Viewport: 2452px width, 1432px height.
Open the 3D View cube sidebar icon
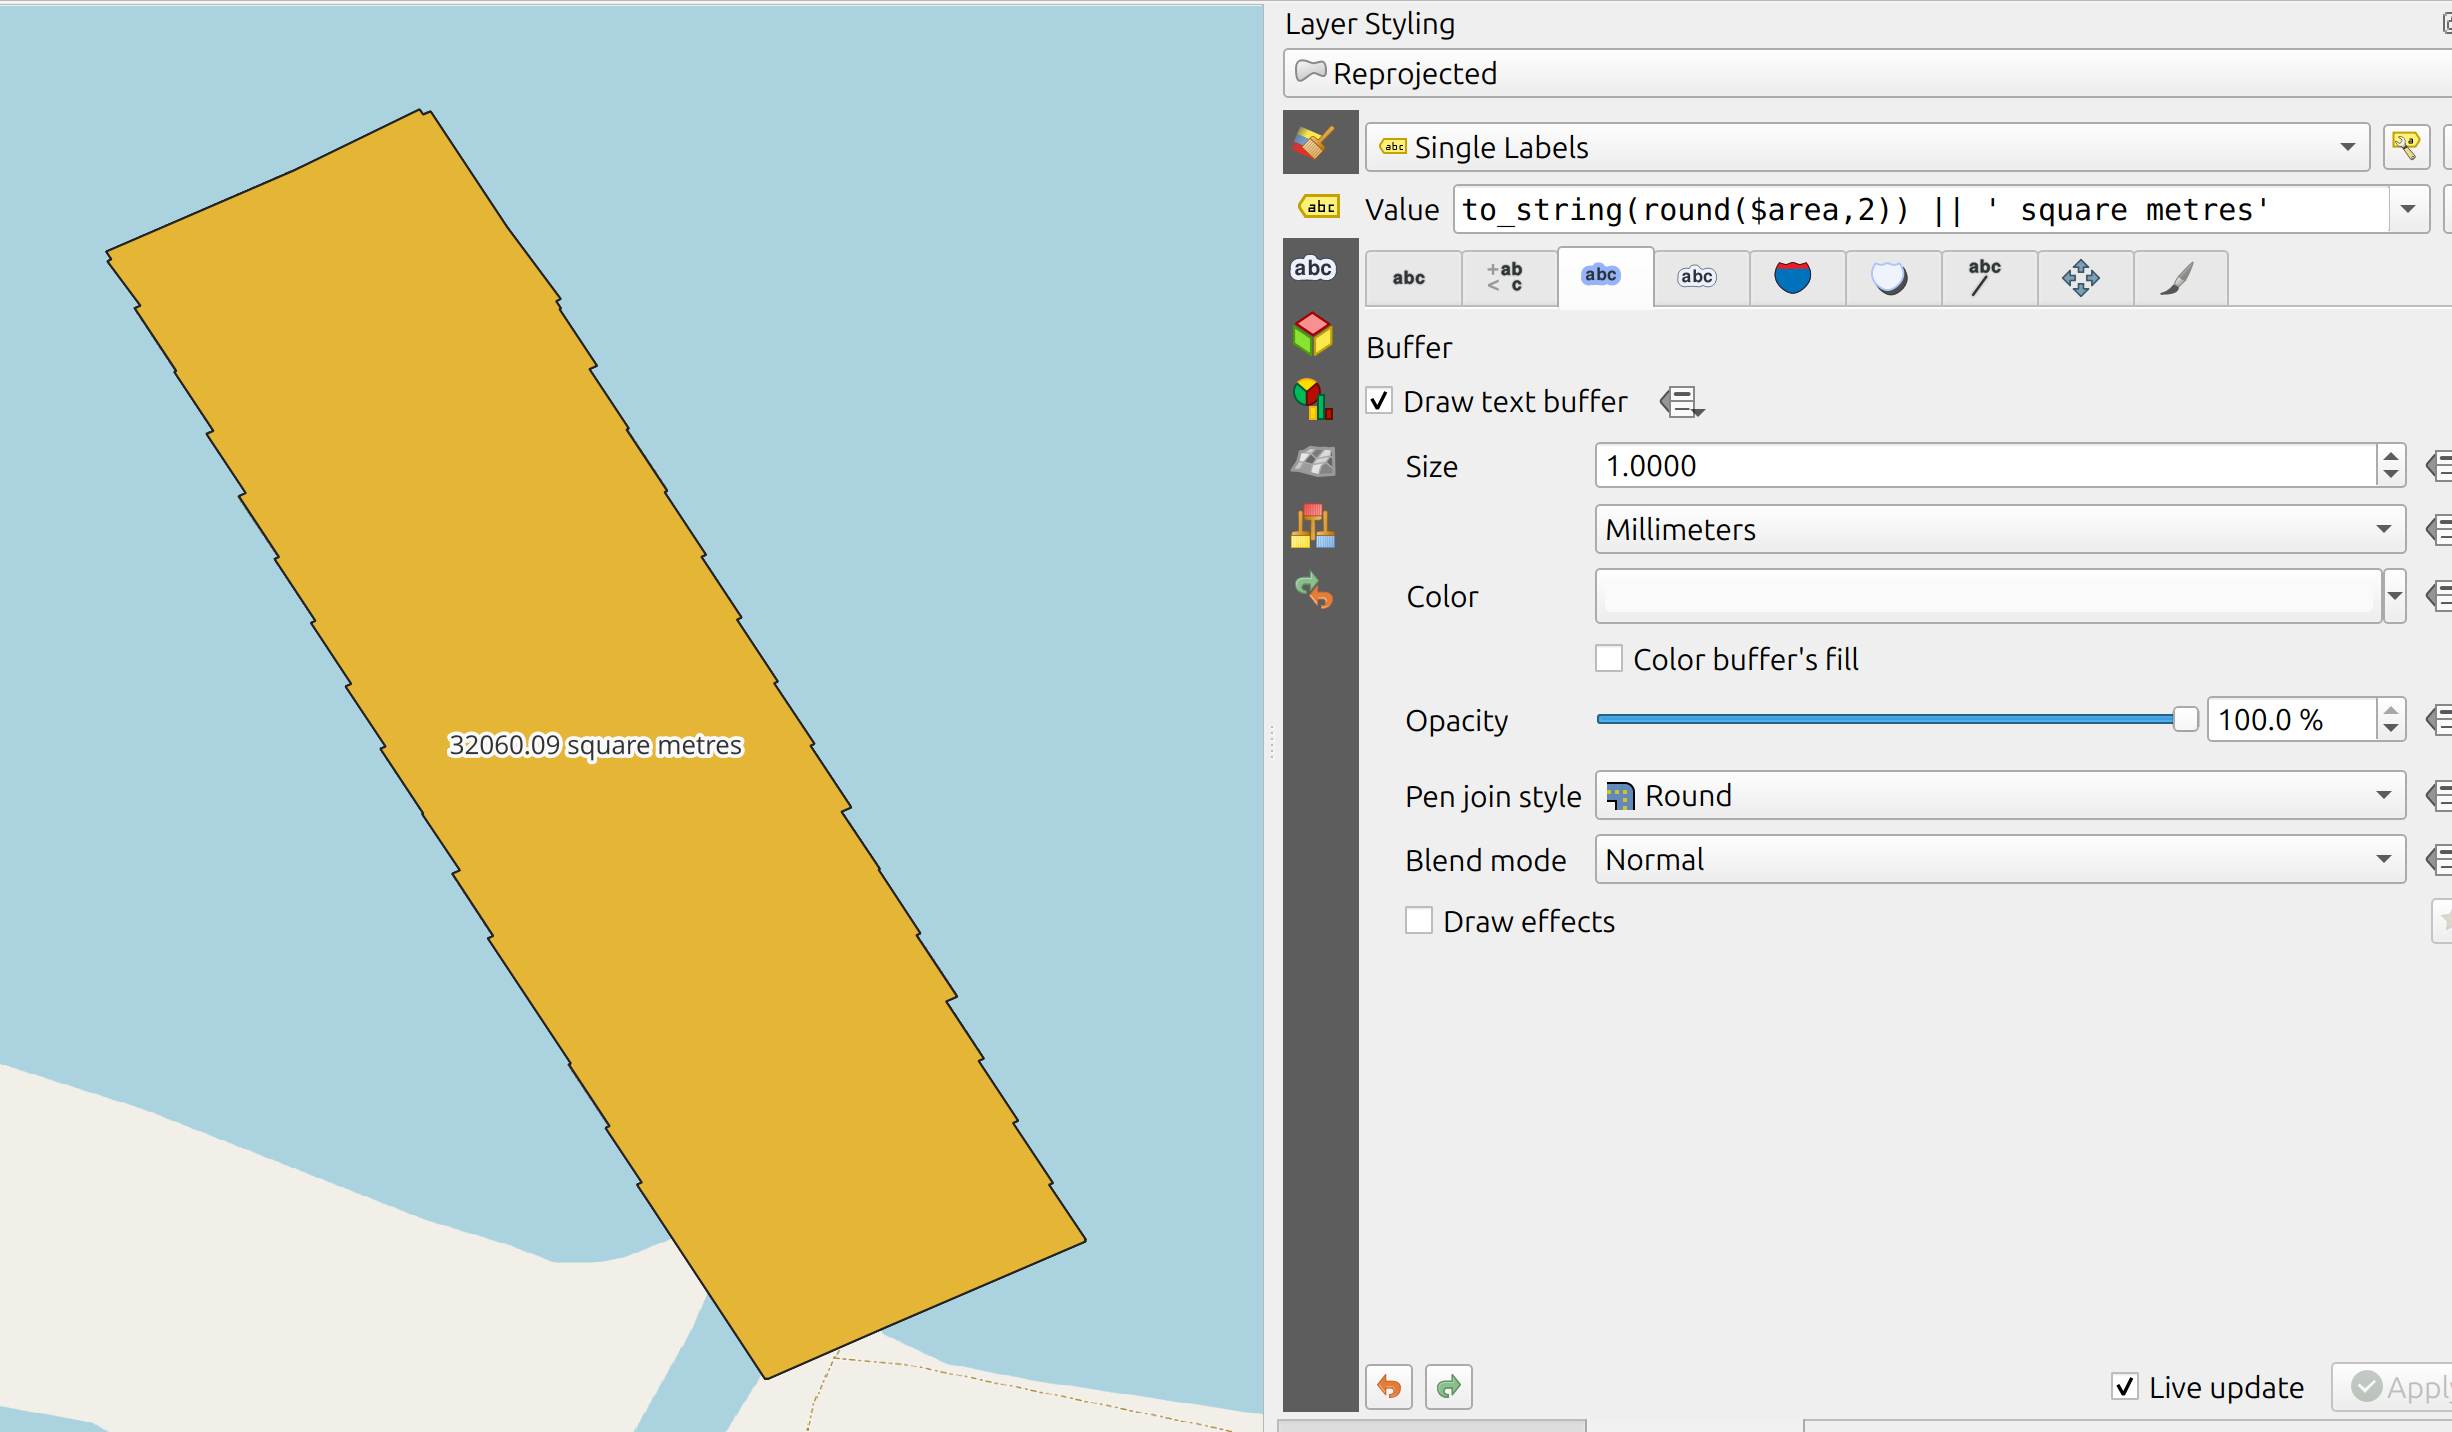point(1313,334)
